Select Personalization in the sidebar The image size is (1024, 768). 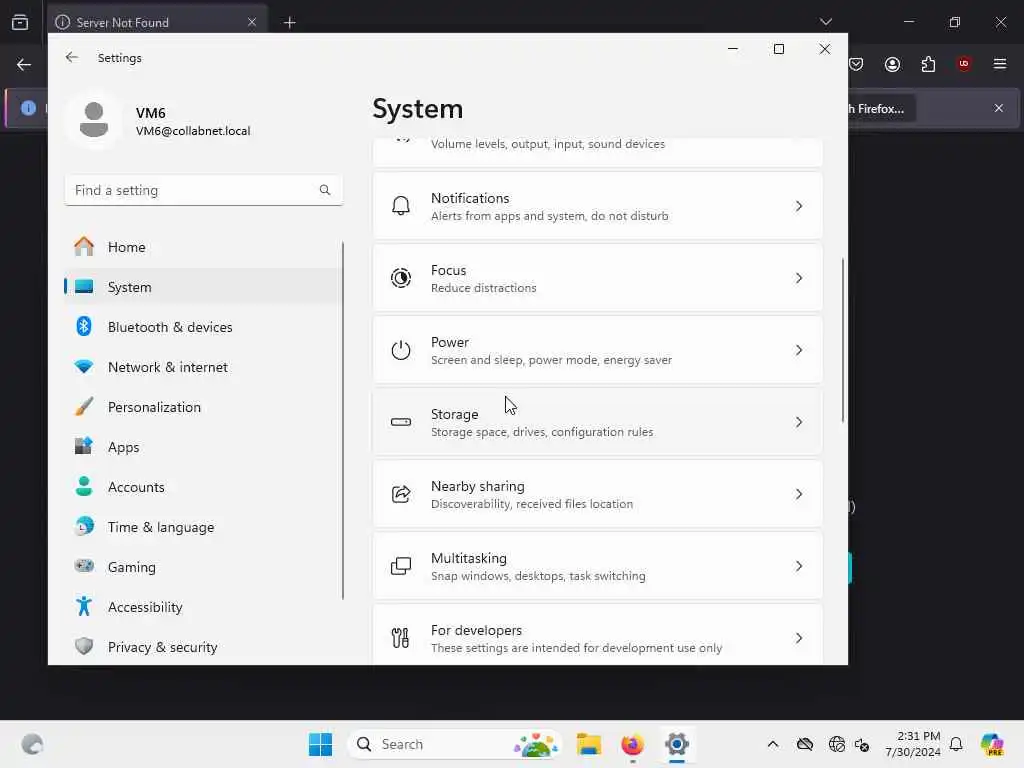pos(203,407)
